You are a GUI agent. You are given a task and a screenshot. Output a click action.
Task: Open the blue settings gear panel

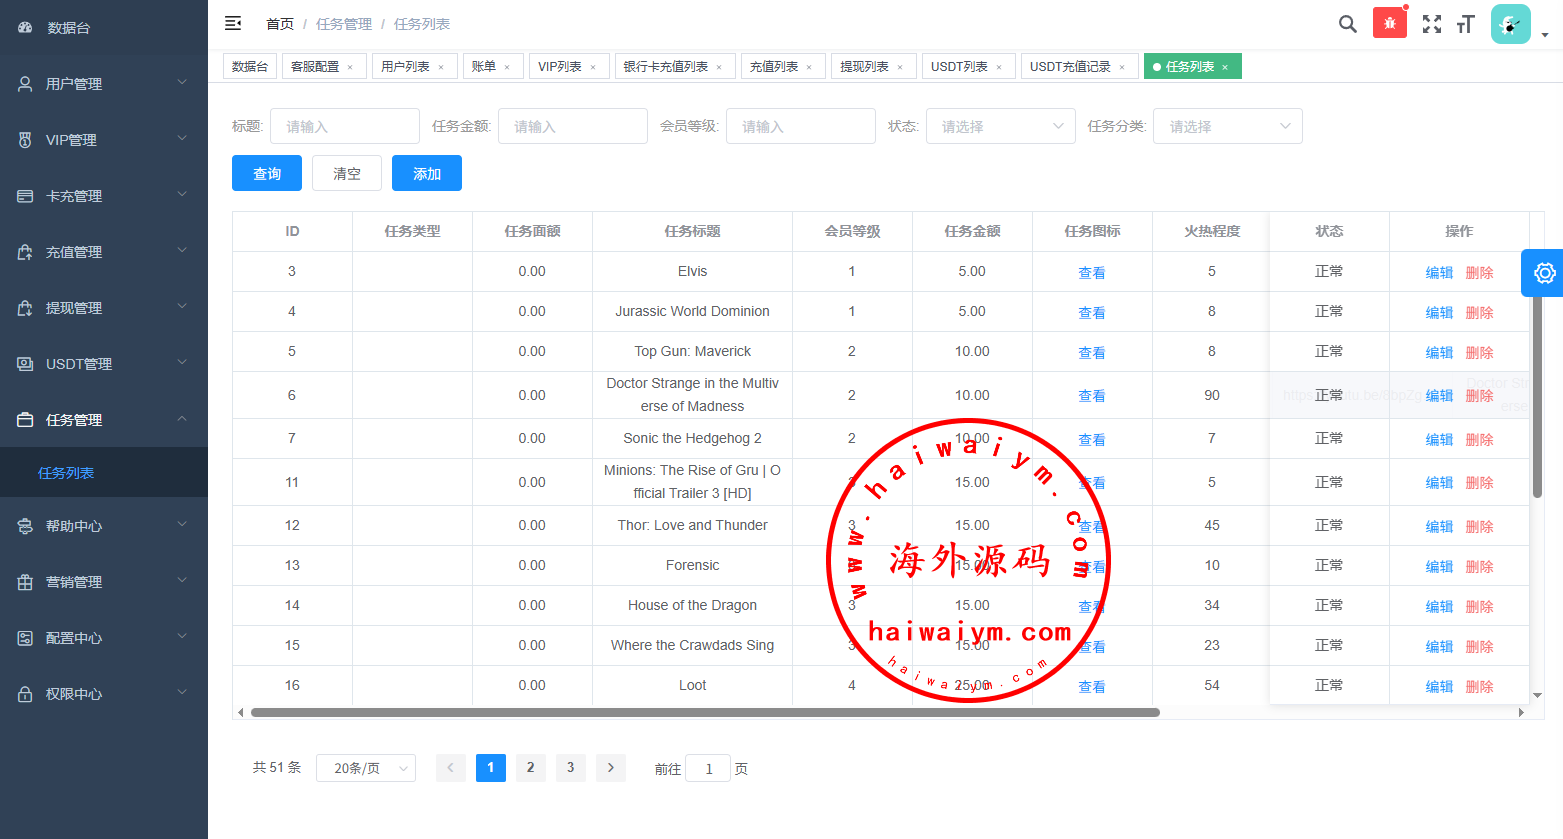1544,273
